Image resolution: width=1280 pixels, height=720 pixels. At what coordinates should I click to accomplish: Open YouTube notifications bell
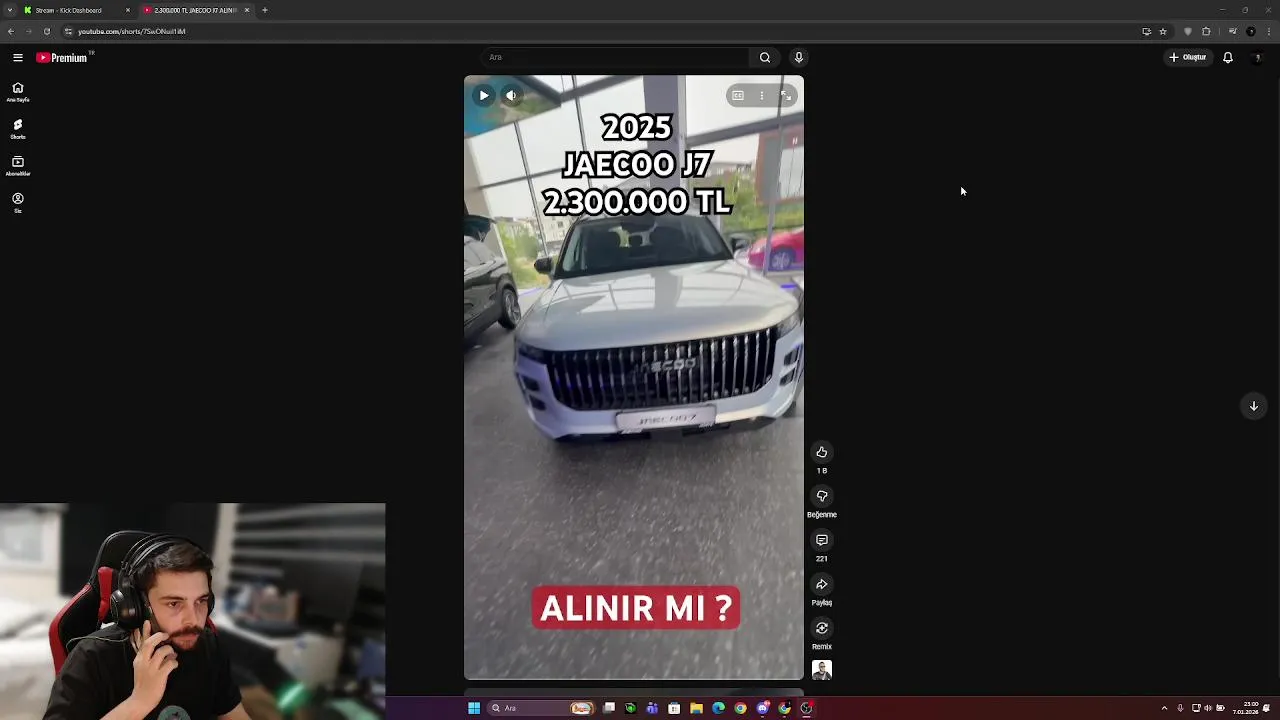1228,57
